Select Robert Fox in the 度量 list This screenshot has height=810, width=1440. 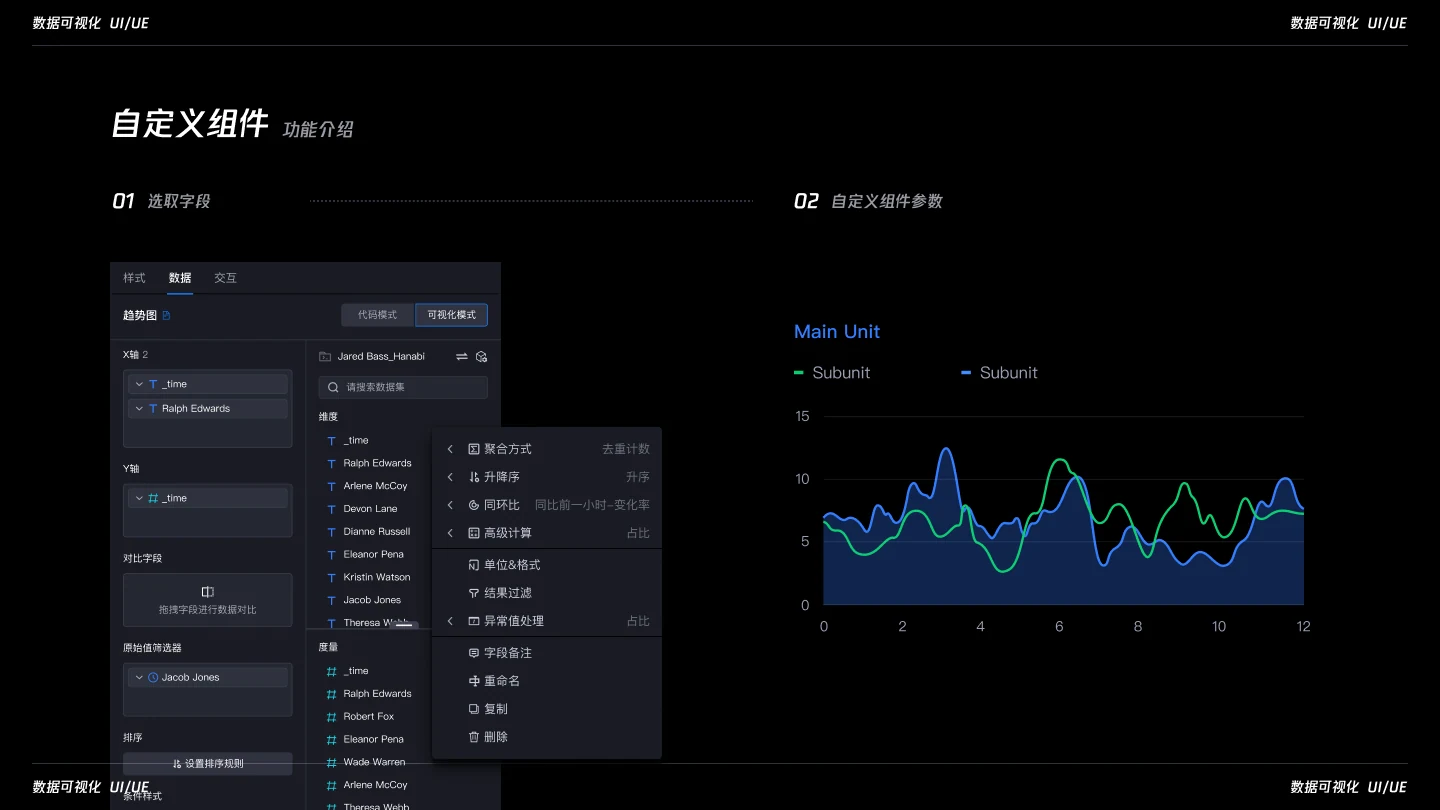pos(367,717)
